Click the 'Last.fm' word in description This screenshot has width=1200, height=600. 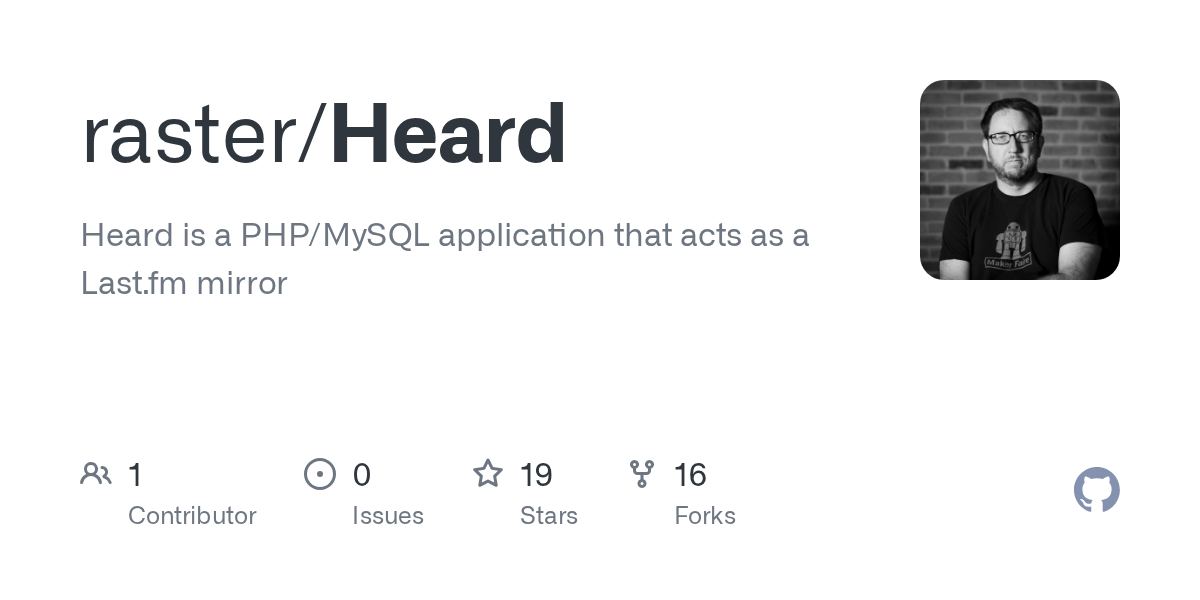(x=134, y=284)
